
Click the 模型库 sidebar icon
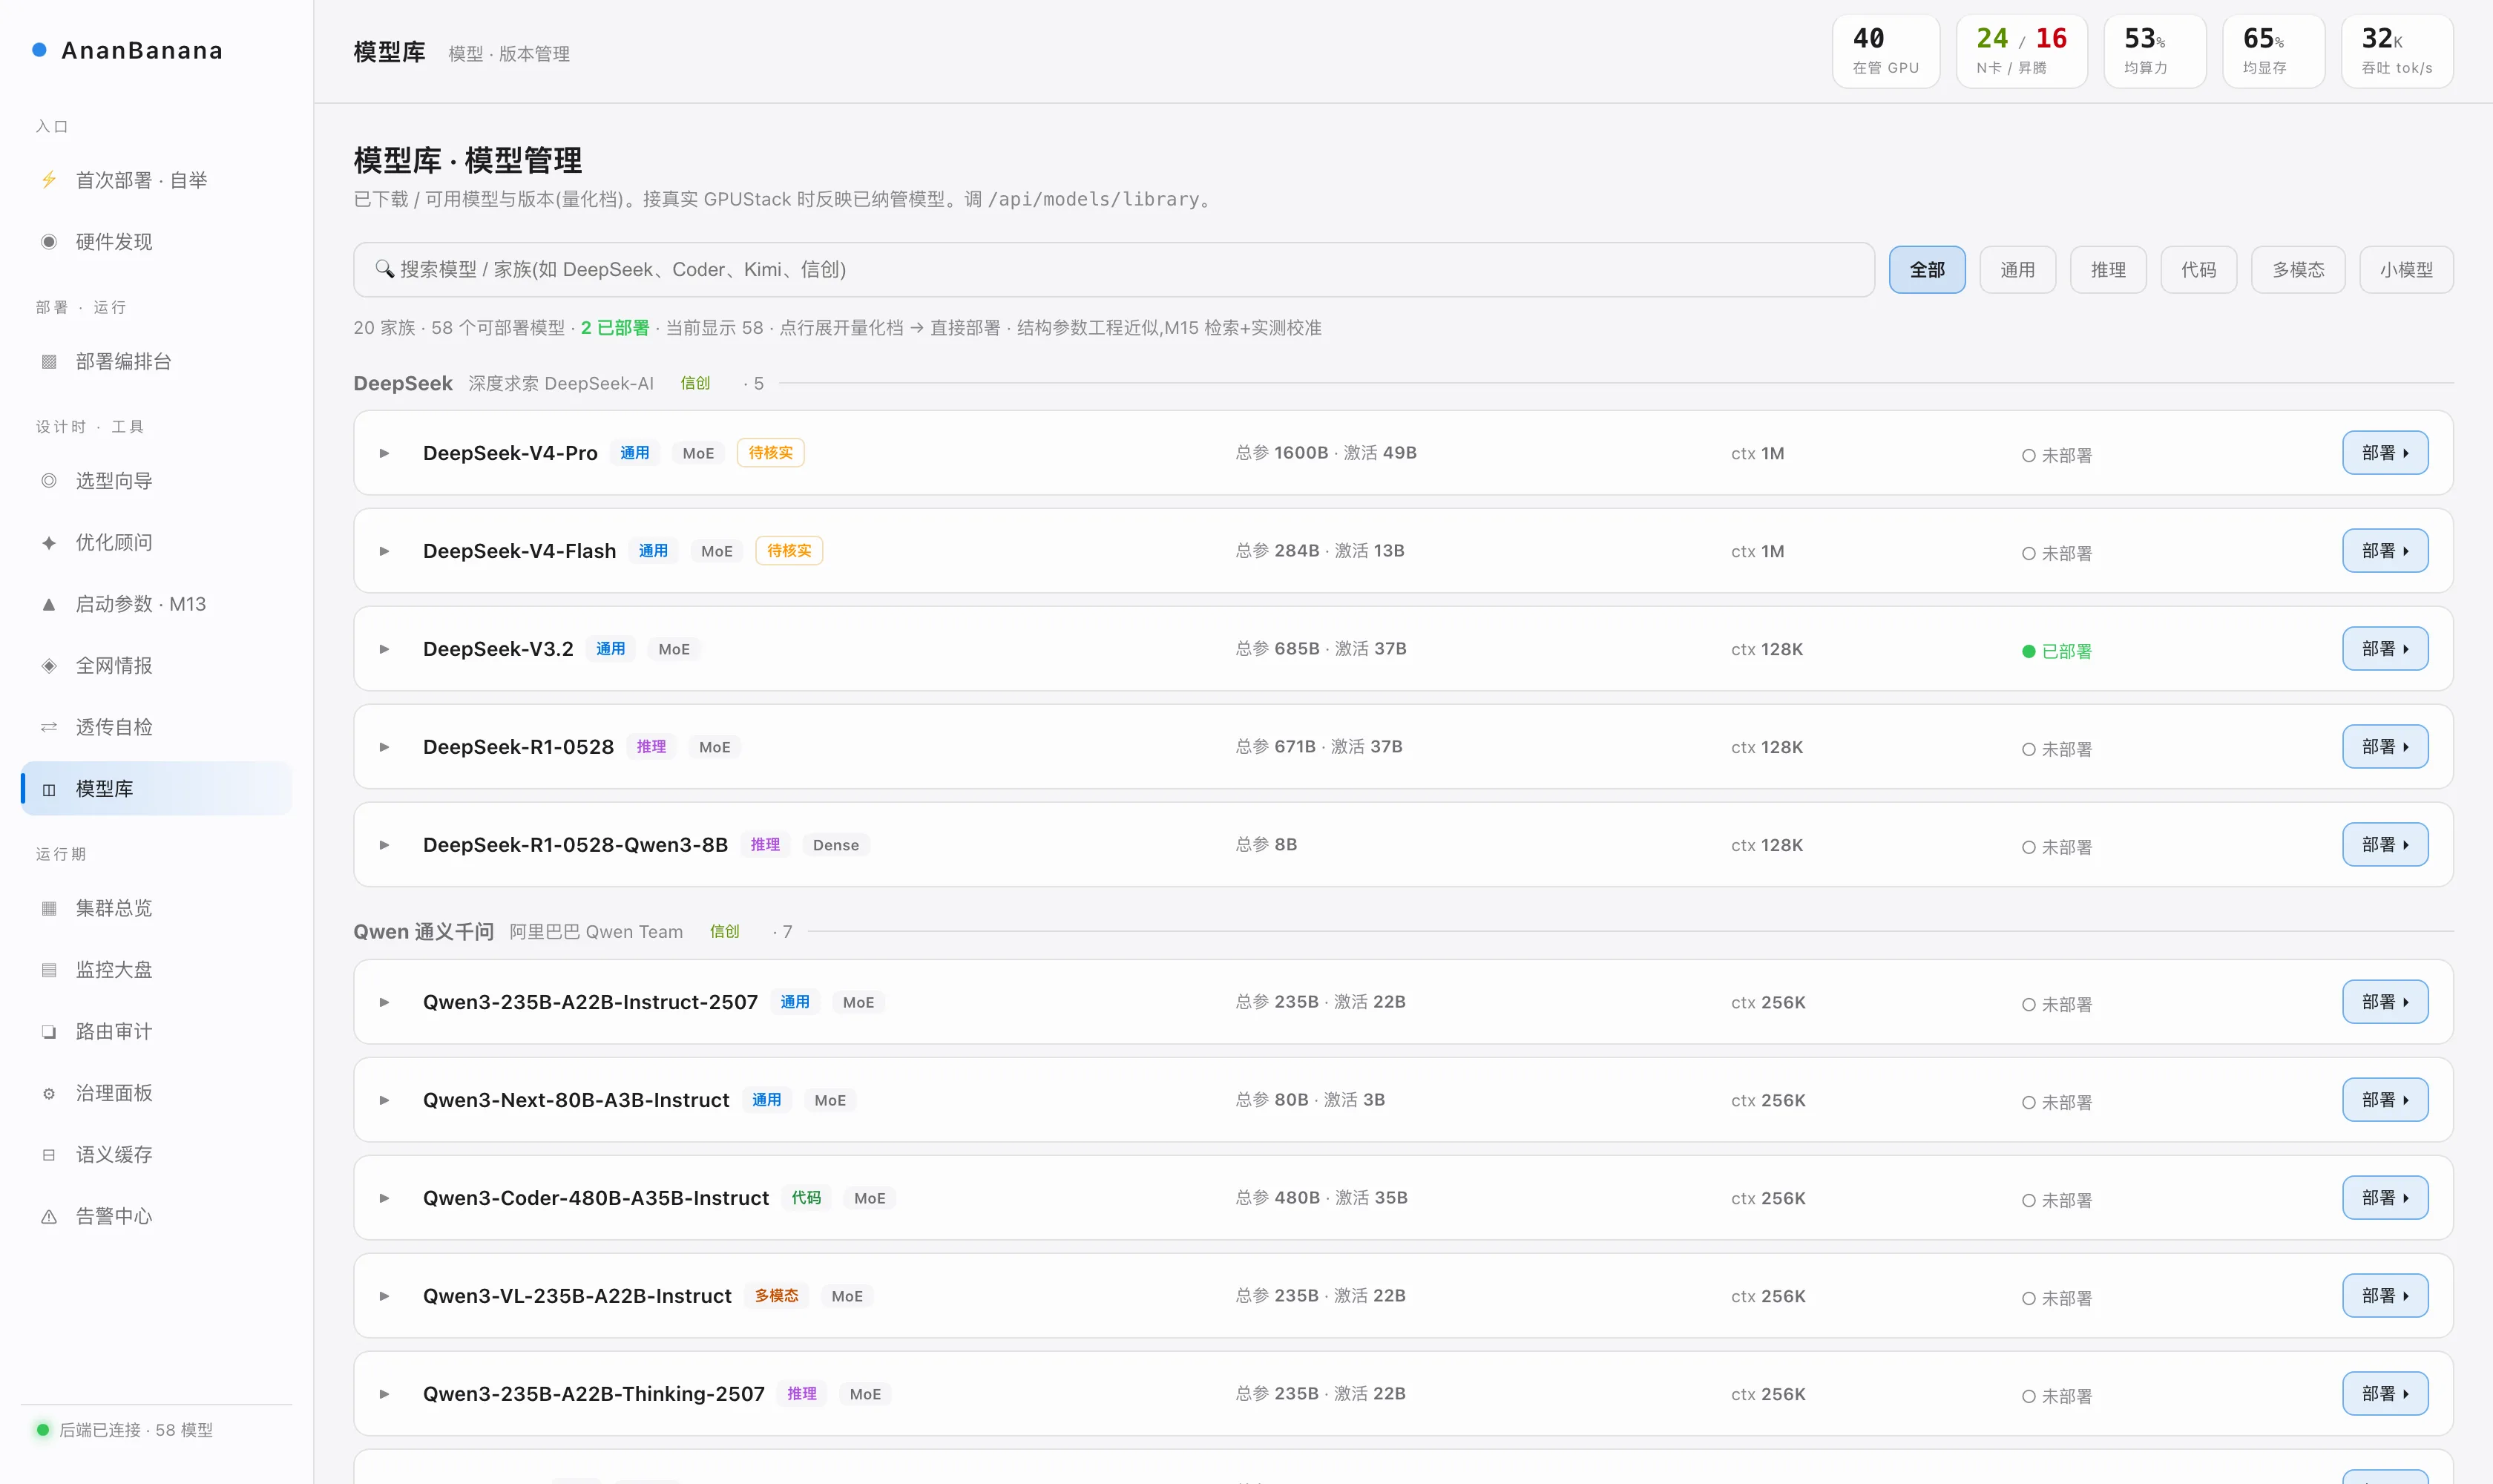[48, 789]
